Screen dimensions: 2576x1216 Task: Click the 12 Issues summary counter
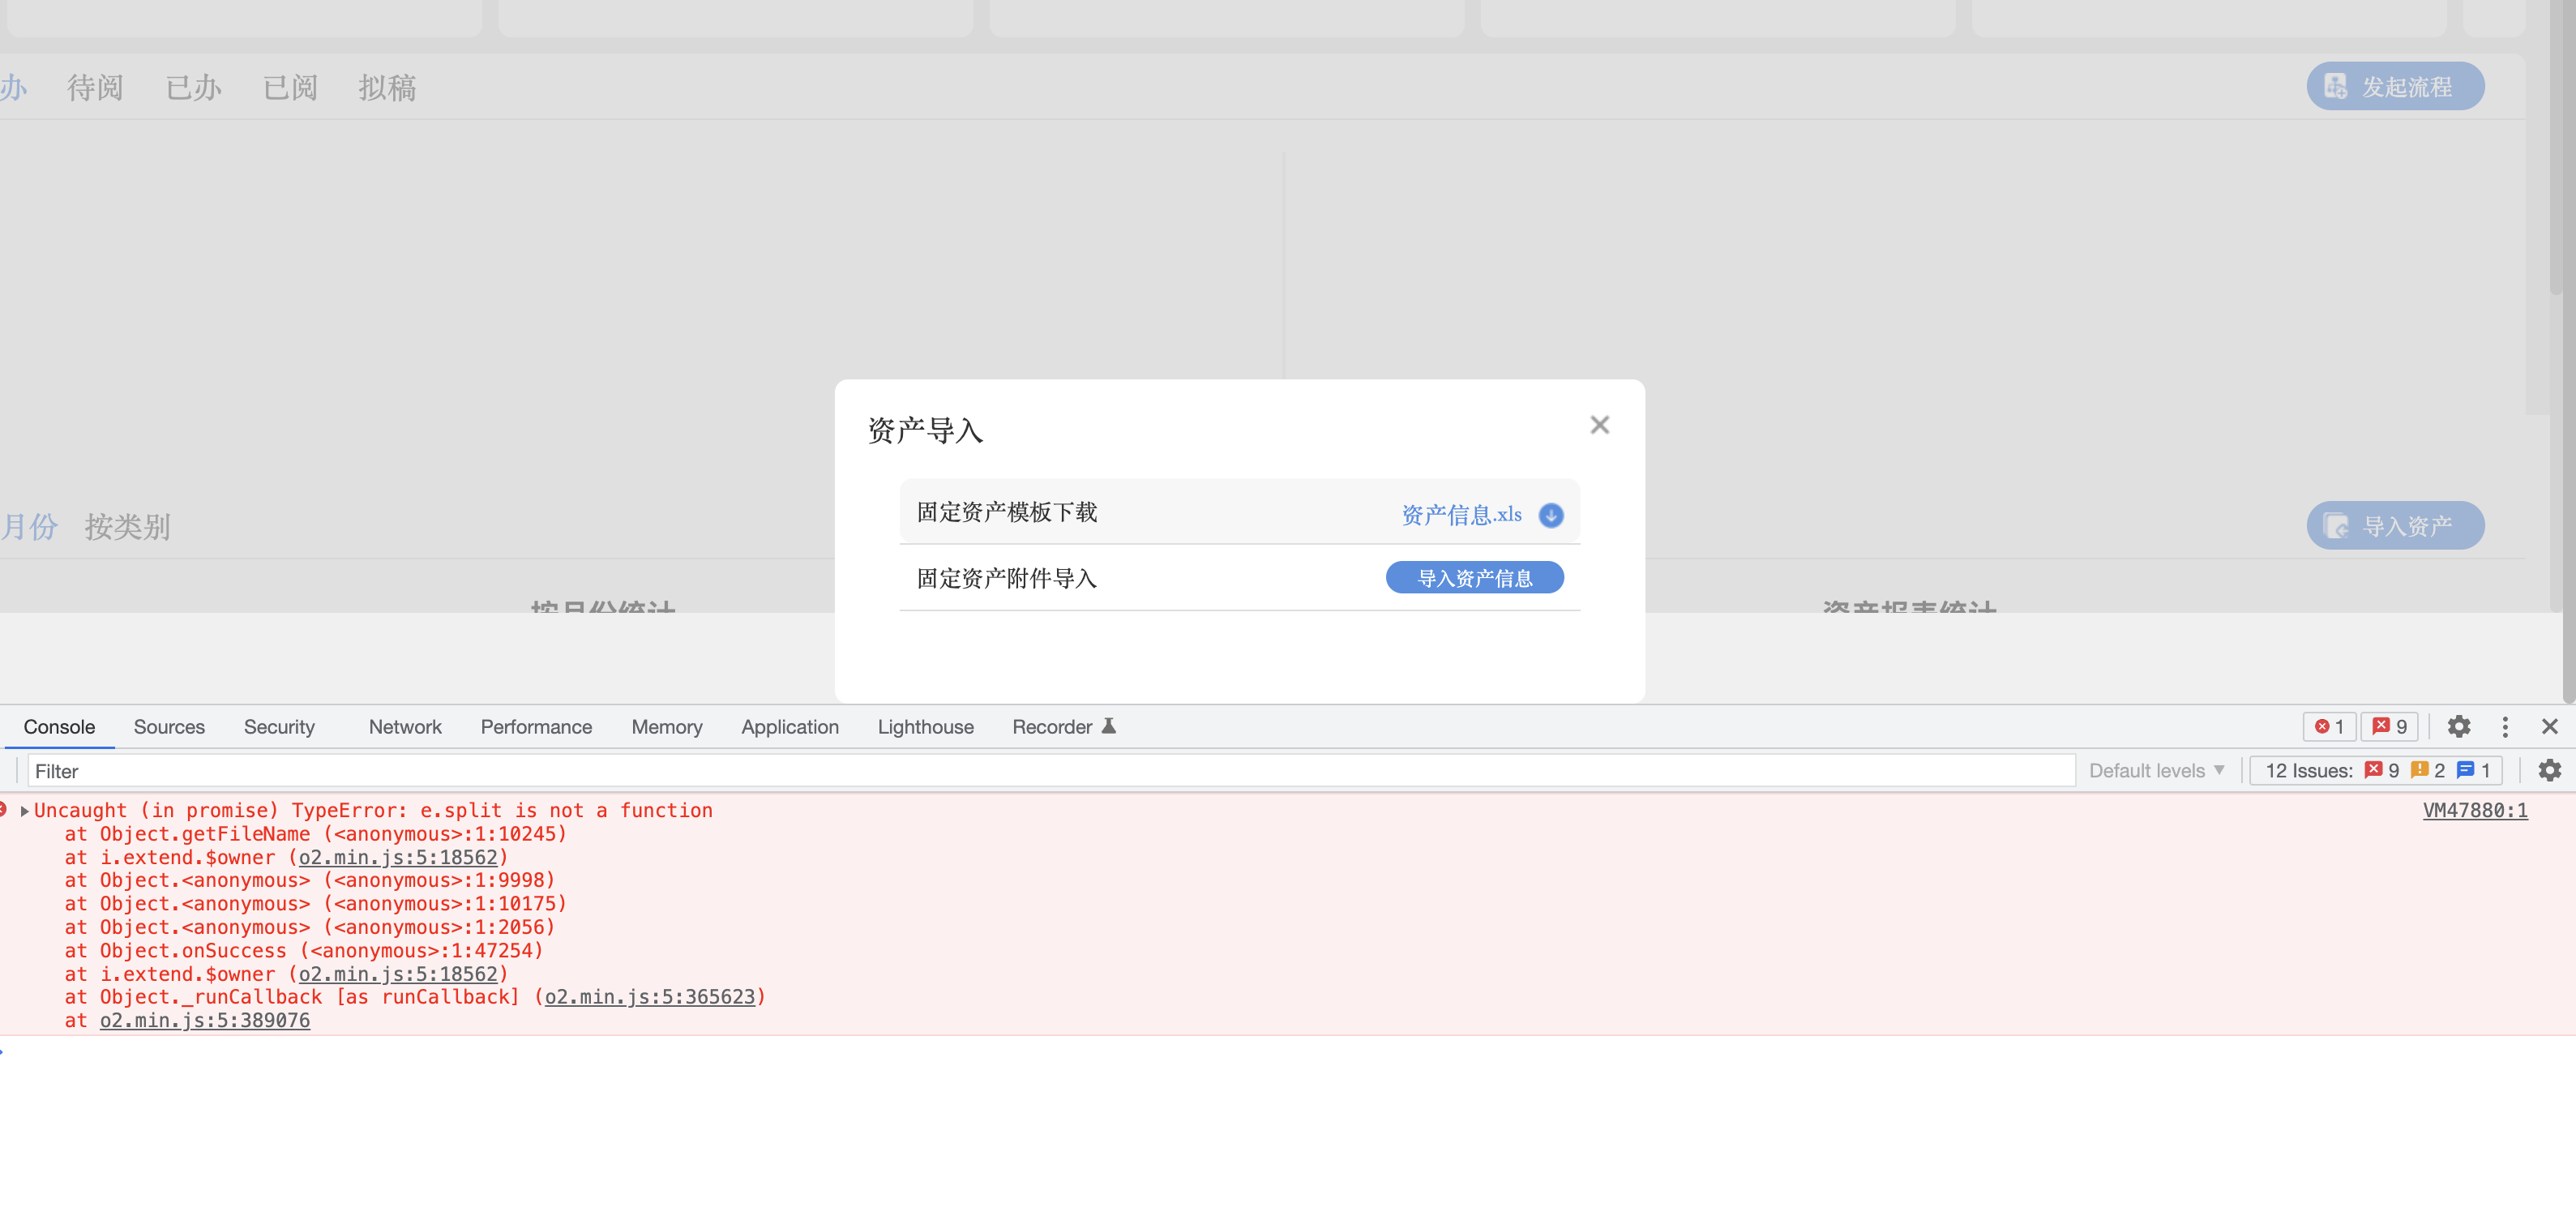click(x=2375, y=770)
